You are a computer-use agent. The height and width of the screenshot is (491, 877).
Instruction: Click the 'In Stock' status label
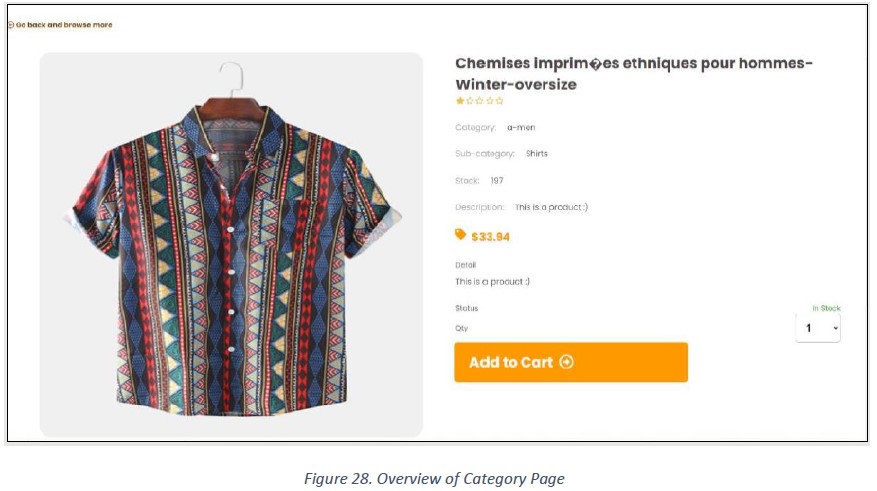point(827,308)
